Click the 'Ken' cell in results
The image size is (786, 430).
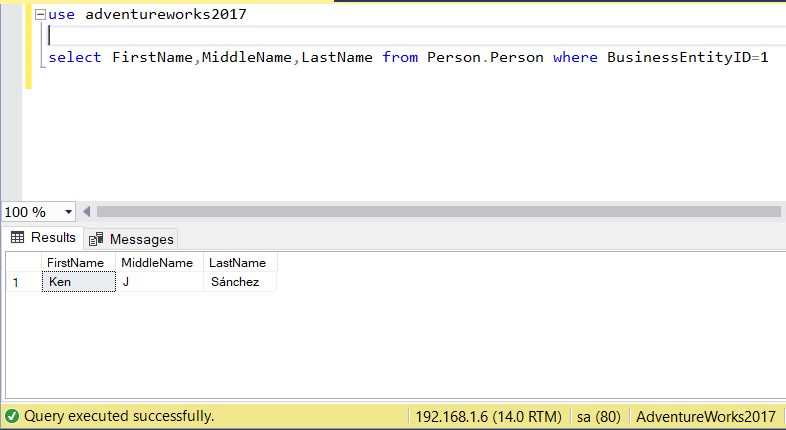tap(78, 282)
